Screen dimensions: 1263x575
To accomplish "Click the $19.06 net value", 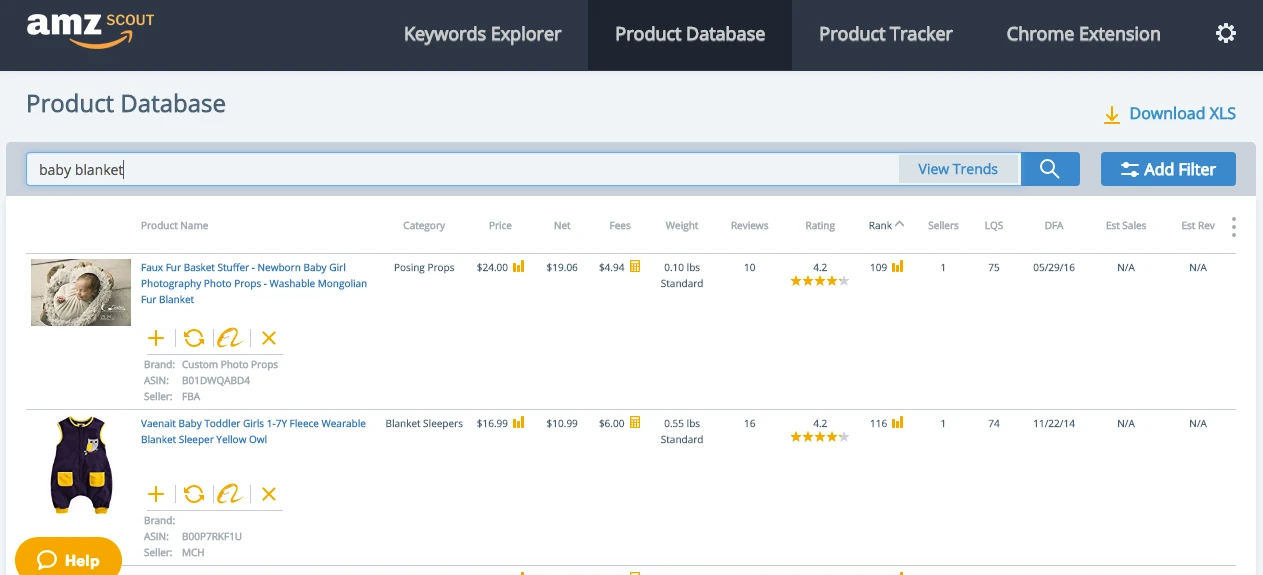I will [562, 268].
